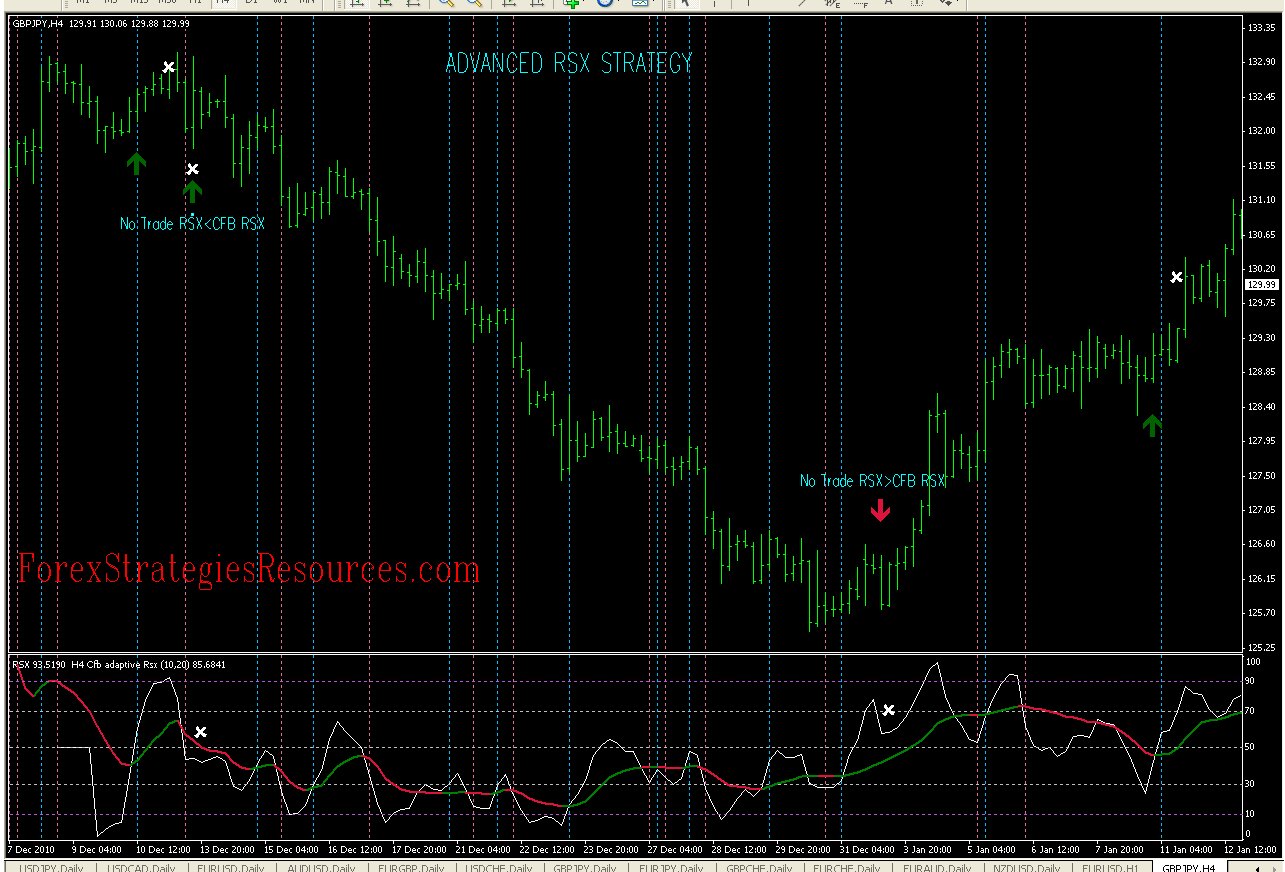
Task: Click the '7 Dec 2010' date label
Action: coord(32,850)
